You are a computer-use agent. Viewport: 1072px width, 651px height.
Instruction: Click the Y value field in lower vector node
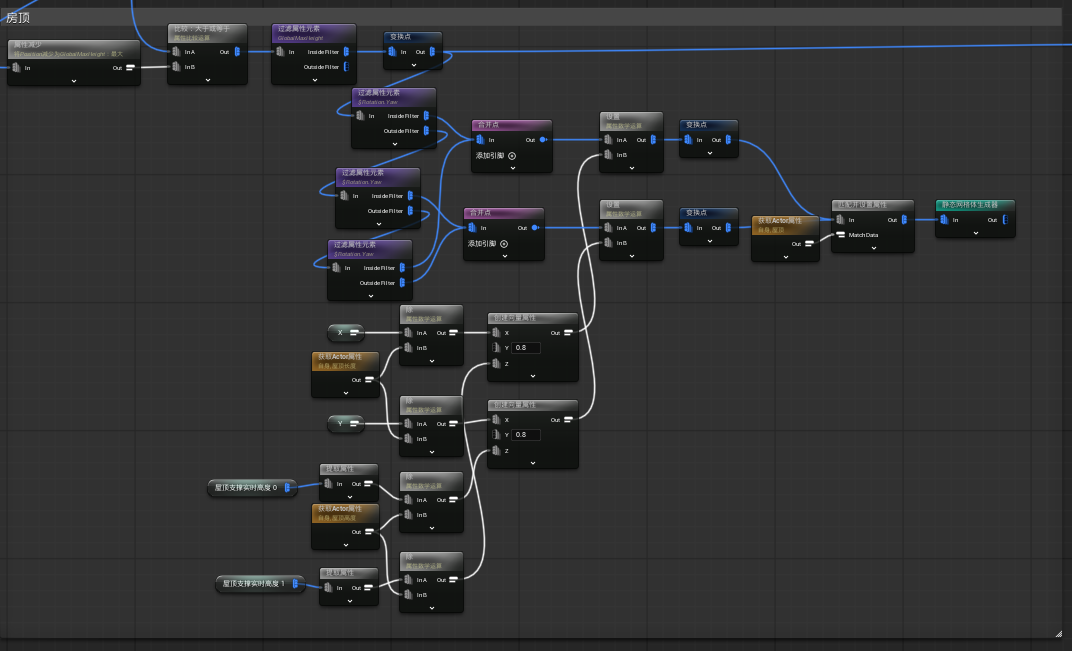tap(525, 435)
